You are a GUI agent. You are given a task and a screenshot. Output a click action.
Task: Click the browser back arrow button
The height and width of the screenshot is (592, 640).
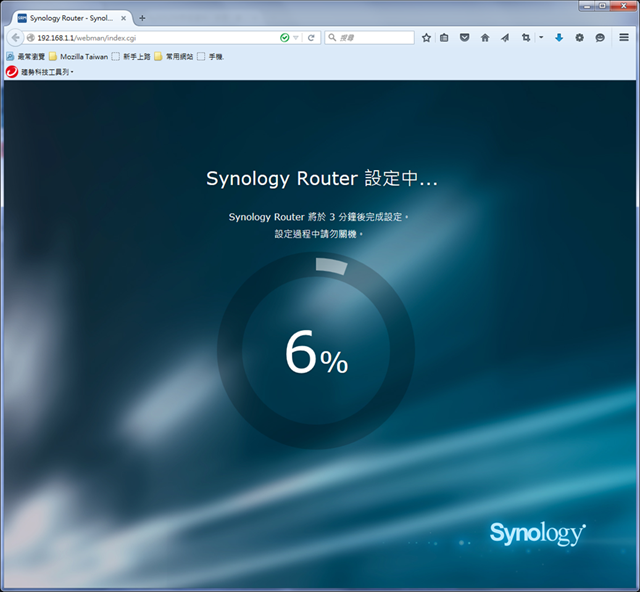[x=16, y=38]
